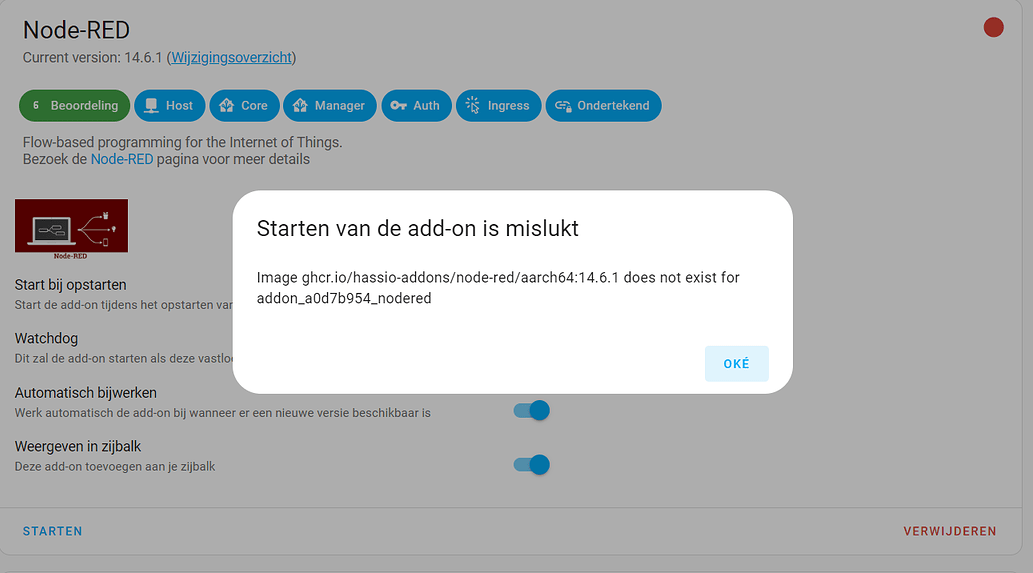The width and height of the screenshot is (1033, 573).
Task: Click the Ondertekend signed icon chip
Action: (x=563, y=105)
